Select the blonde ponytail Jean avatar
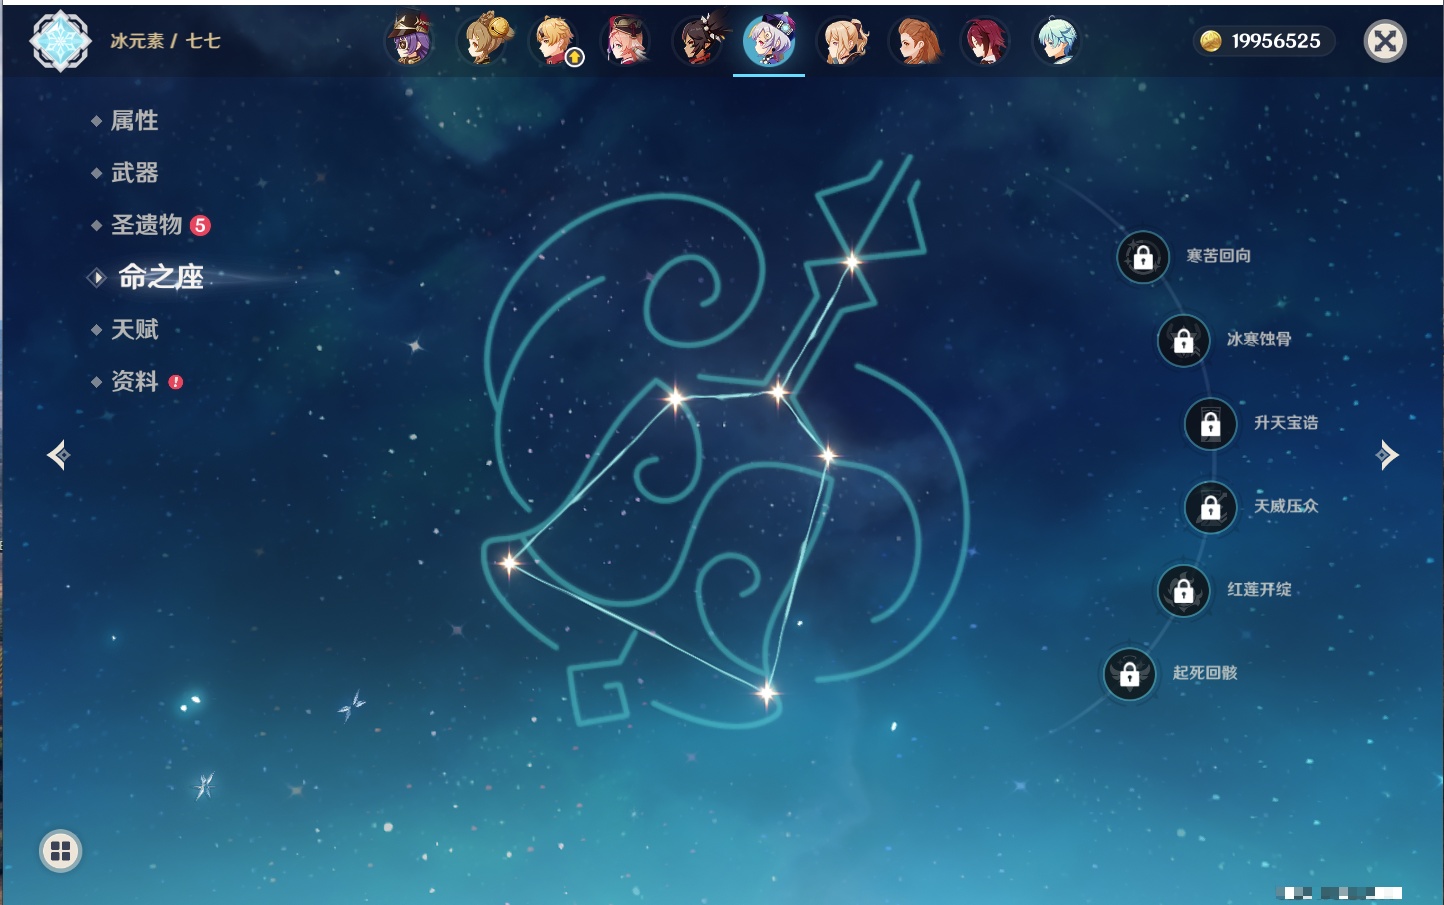 (843, 41)
